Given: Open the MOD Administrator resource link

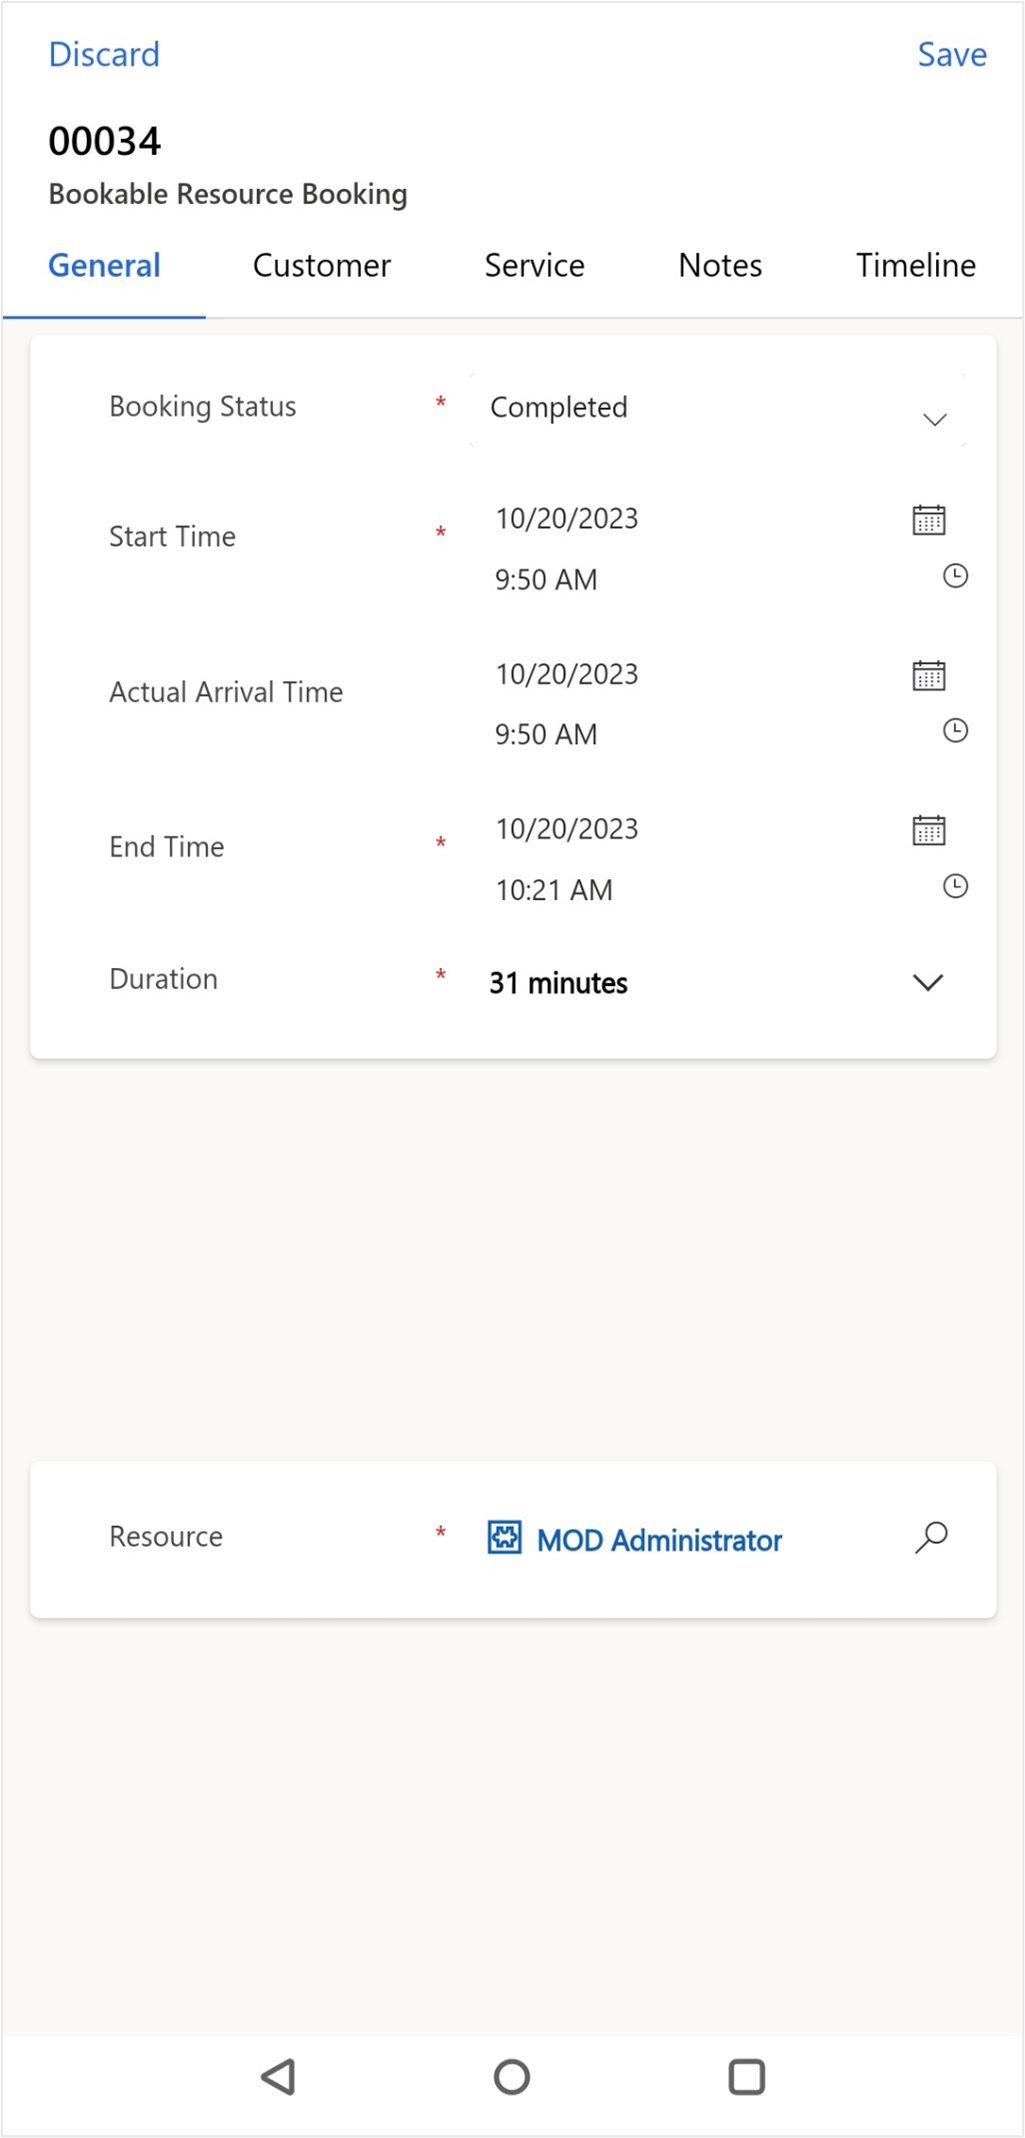Looking at the screenshot, I should tap(659, 1540).
